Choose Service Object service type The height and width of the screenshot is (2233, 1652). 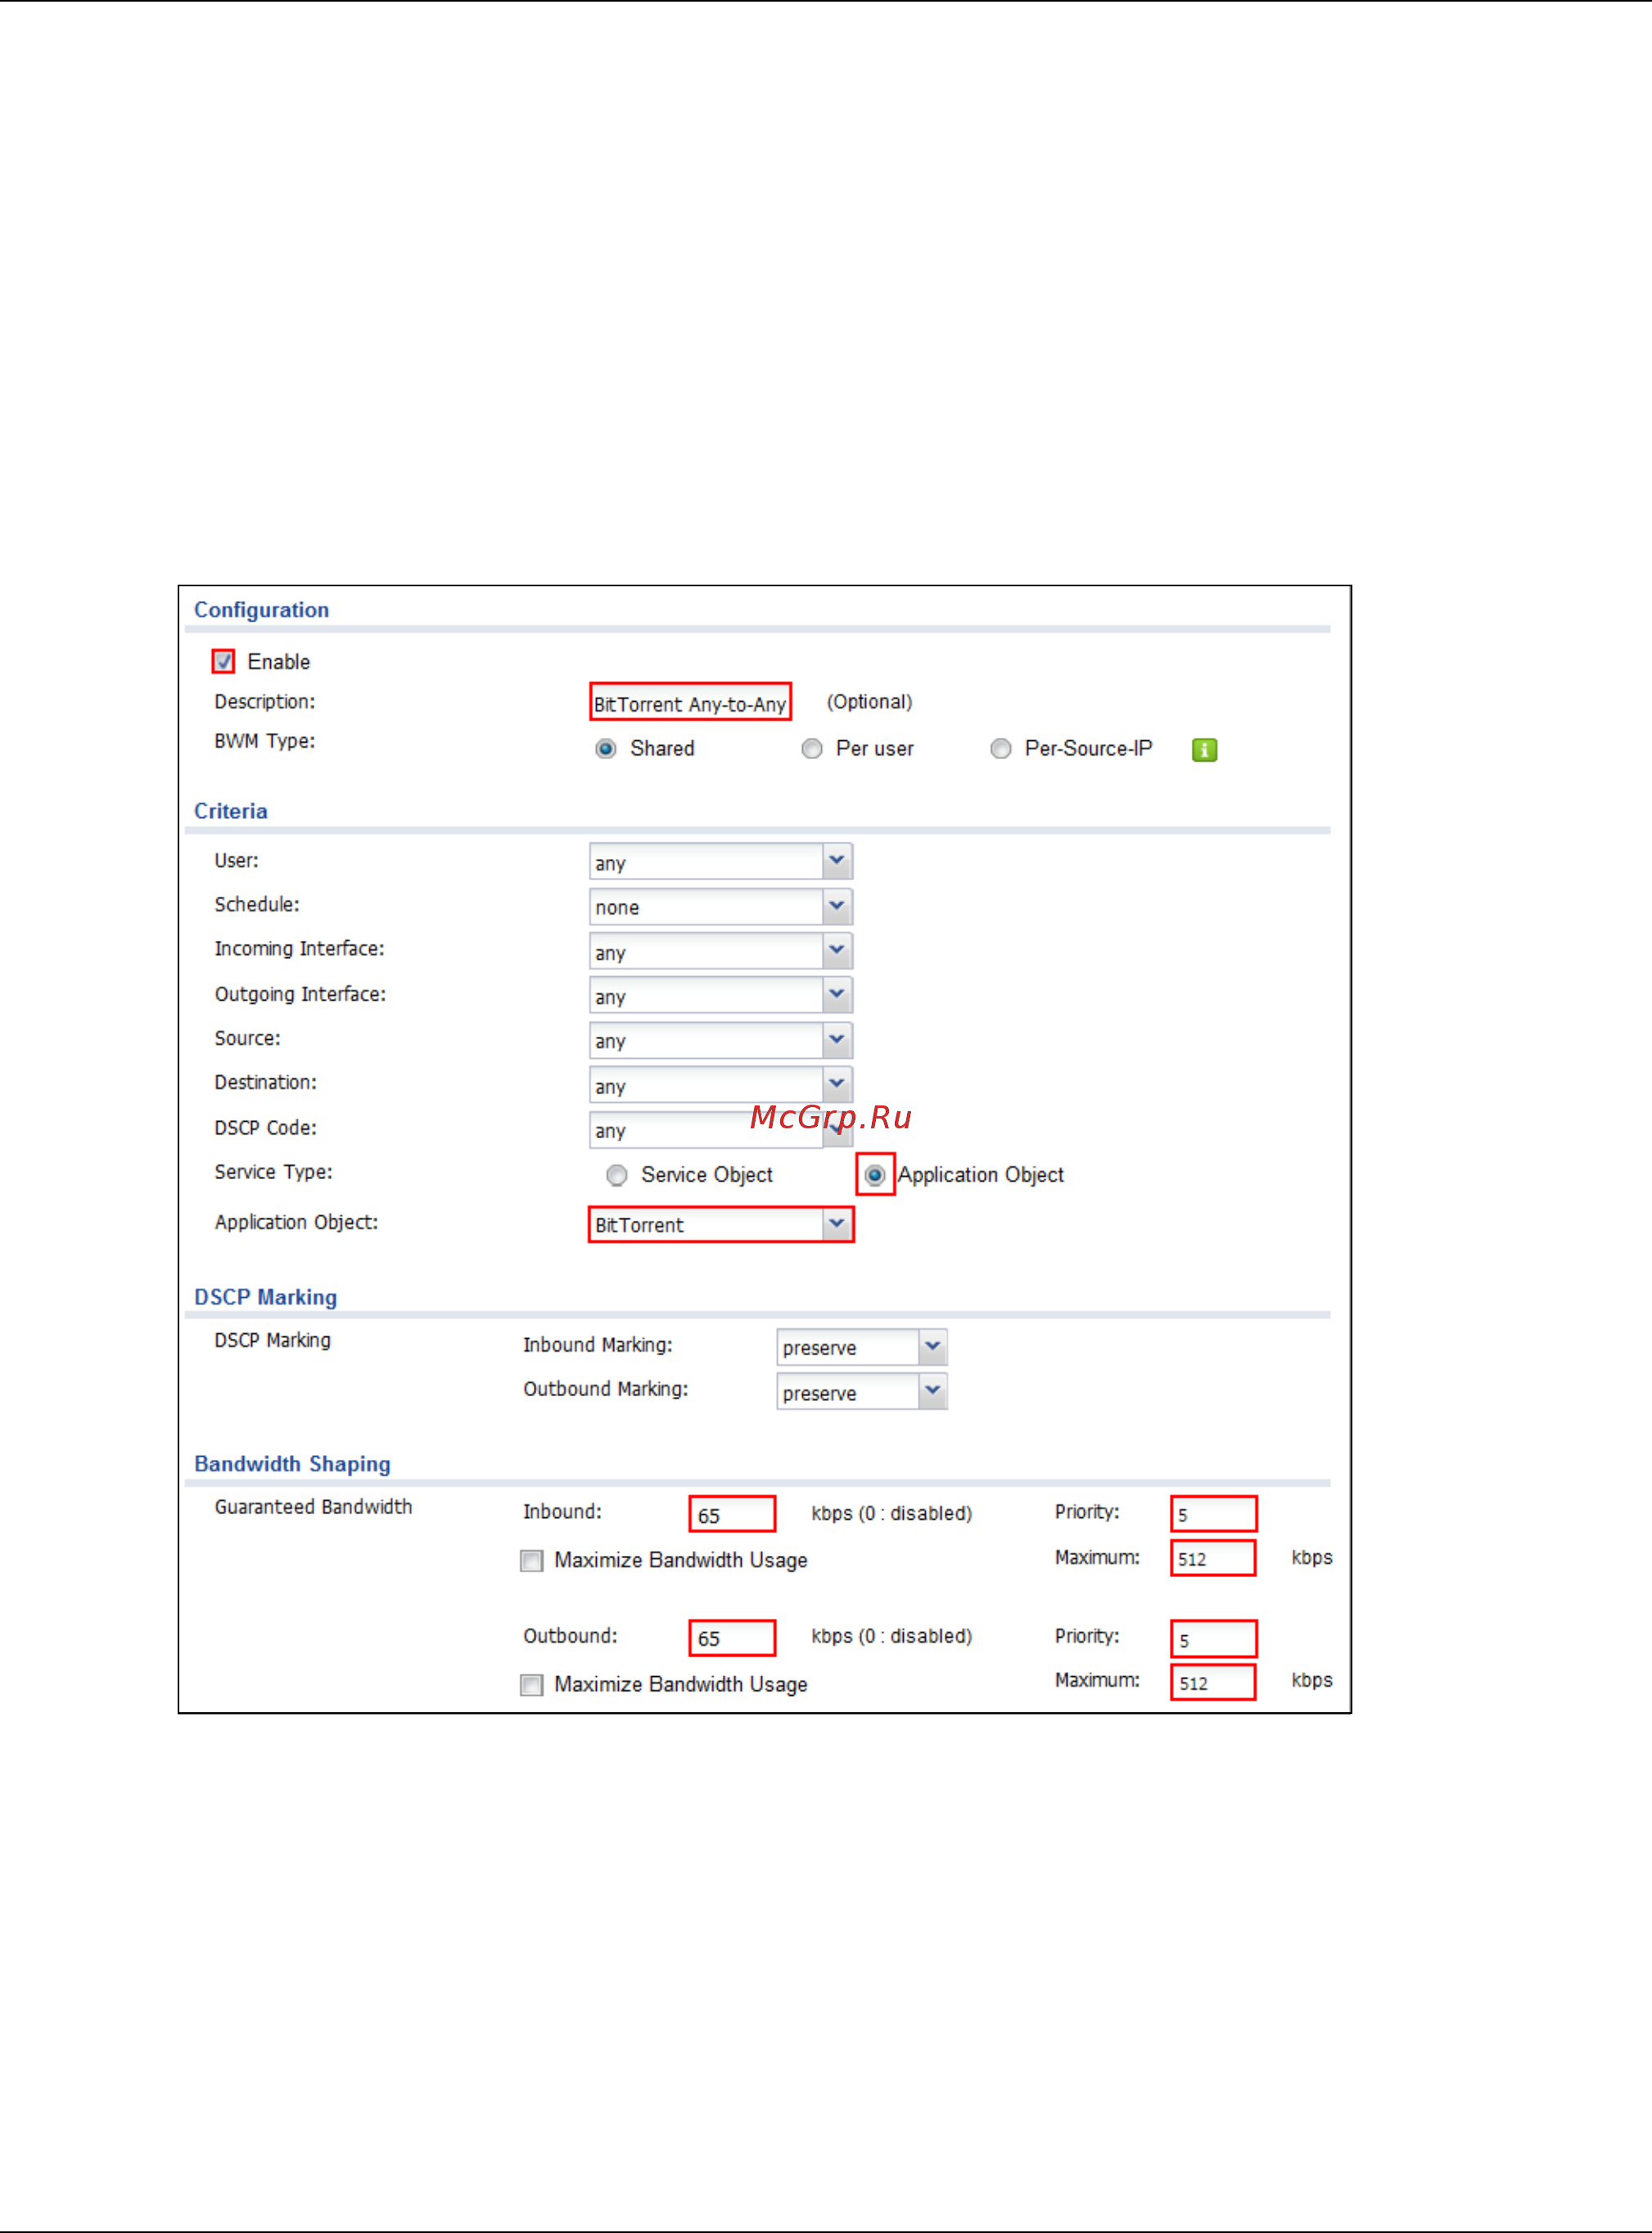pos(617,1175)
